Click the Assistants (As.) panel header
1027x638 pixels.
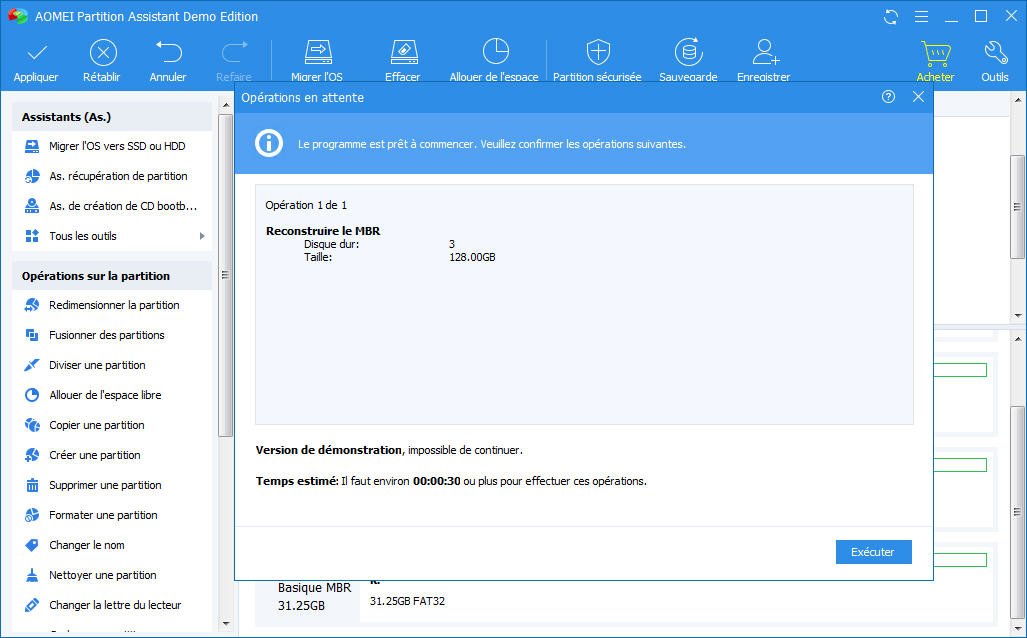111,117
